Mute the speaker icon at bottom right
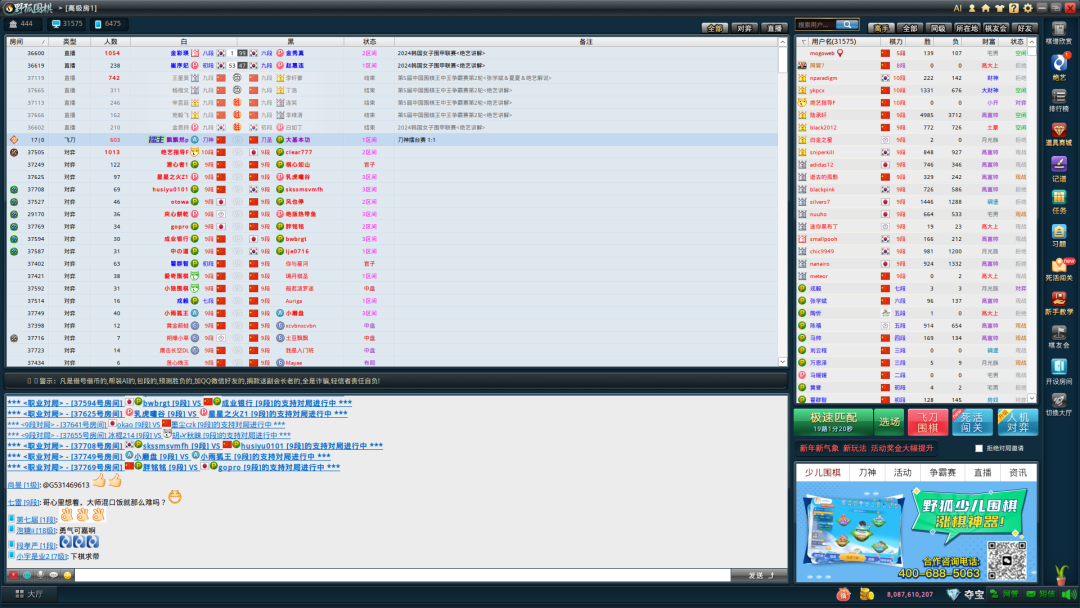Image resolution: width=1080 pixels, height=608 pixels. (1068, 594)
